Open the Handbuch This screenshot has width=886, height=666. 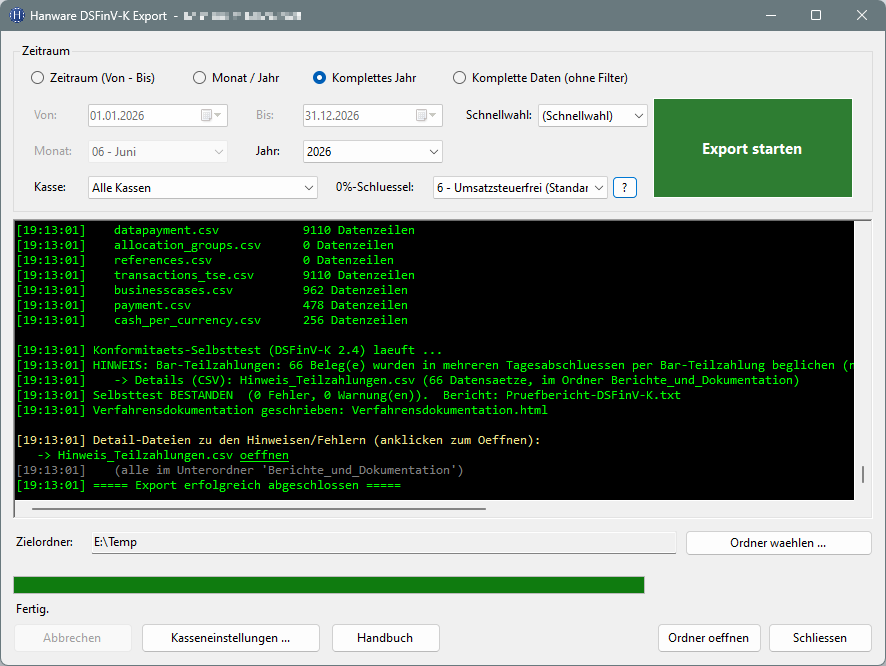pyautogui.click(x=385, y=638)
